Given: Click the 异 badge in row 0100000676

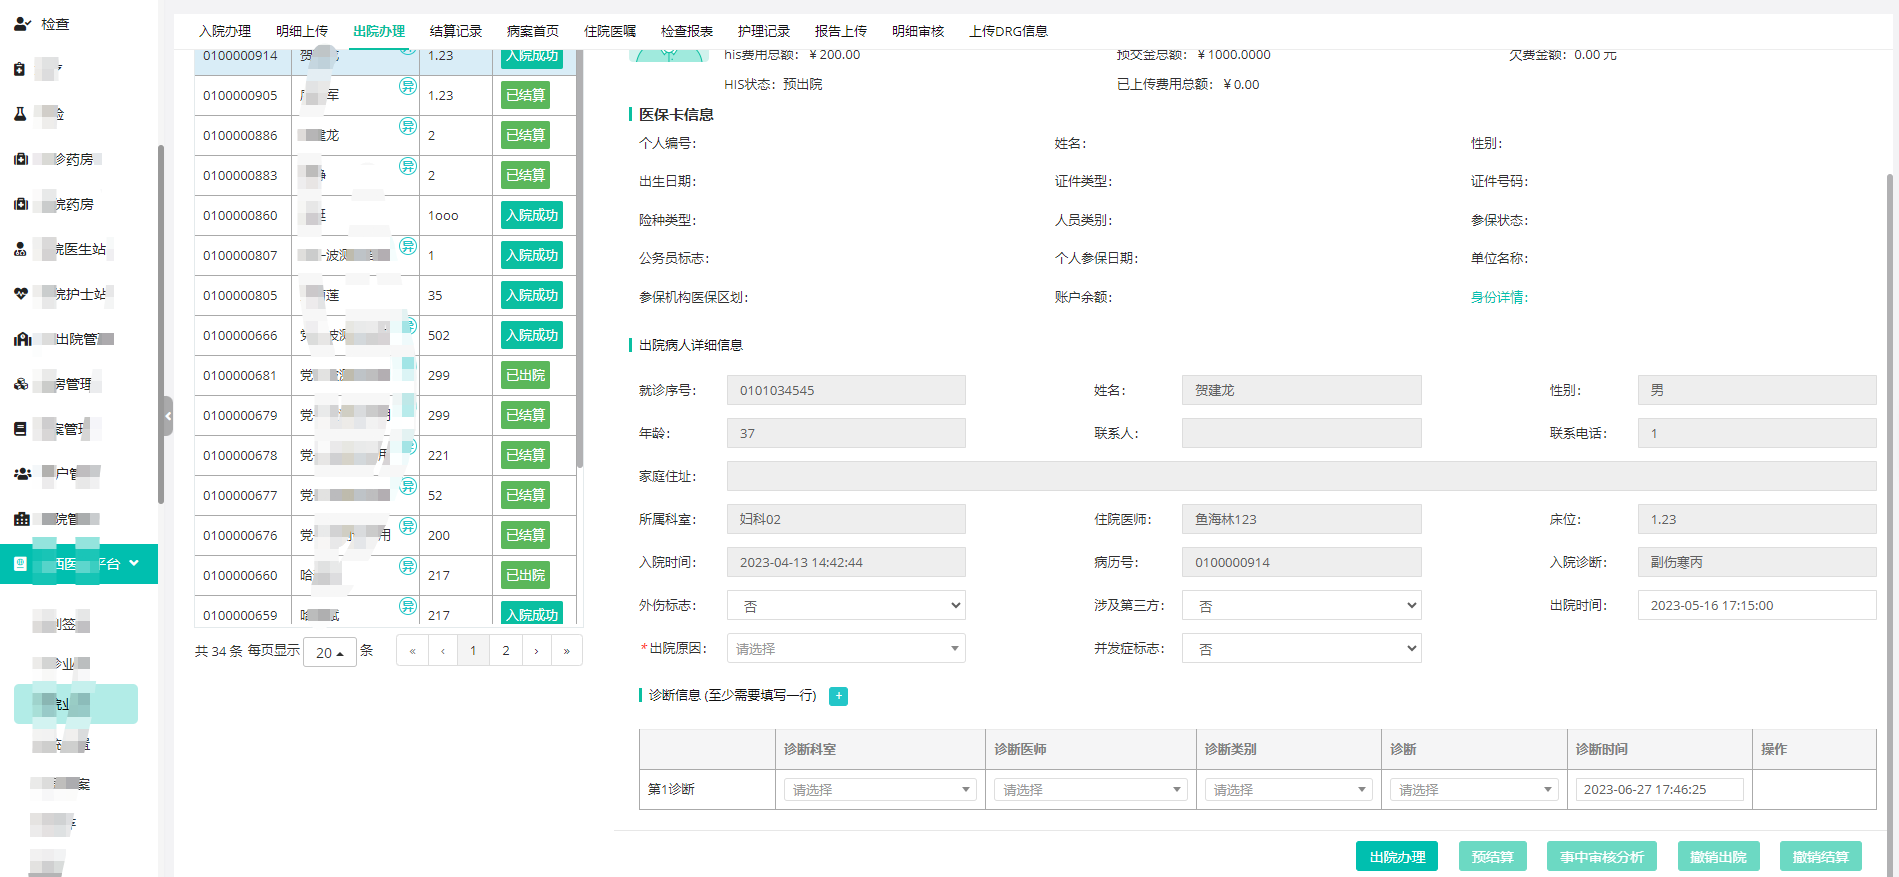Looking at the screenshot, I should pos(408,526).
